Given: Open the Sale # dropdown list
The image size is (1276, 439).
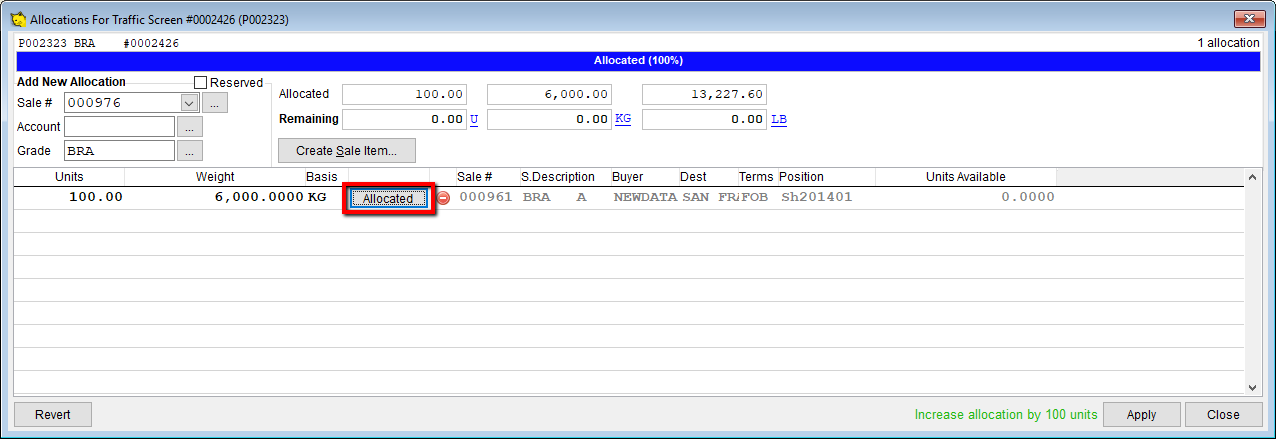Looking at the screenshot, I should point(189,102).
